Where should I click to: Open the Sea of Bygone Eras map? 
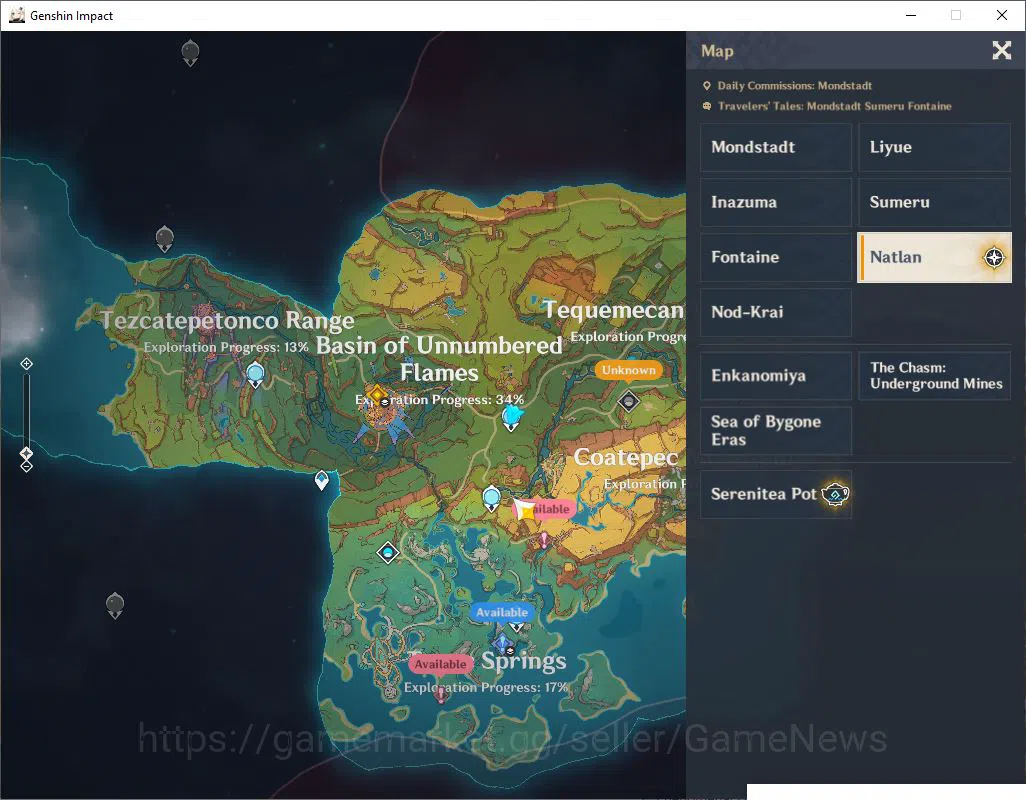(775, 430)
